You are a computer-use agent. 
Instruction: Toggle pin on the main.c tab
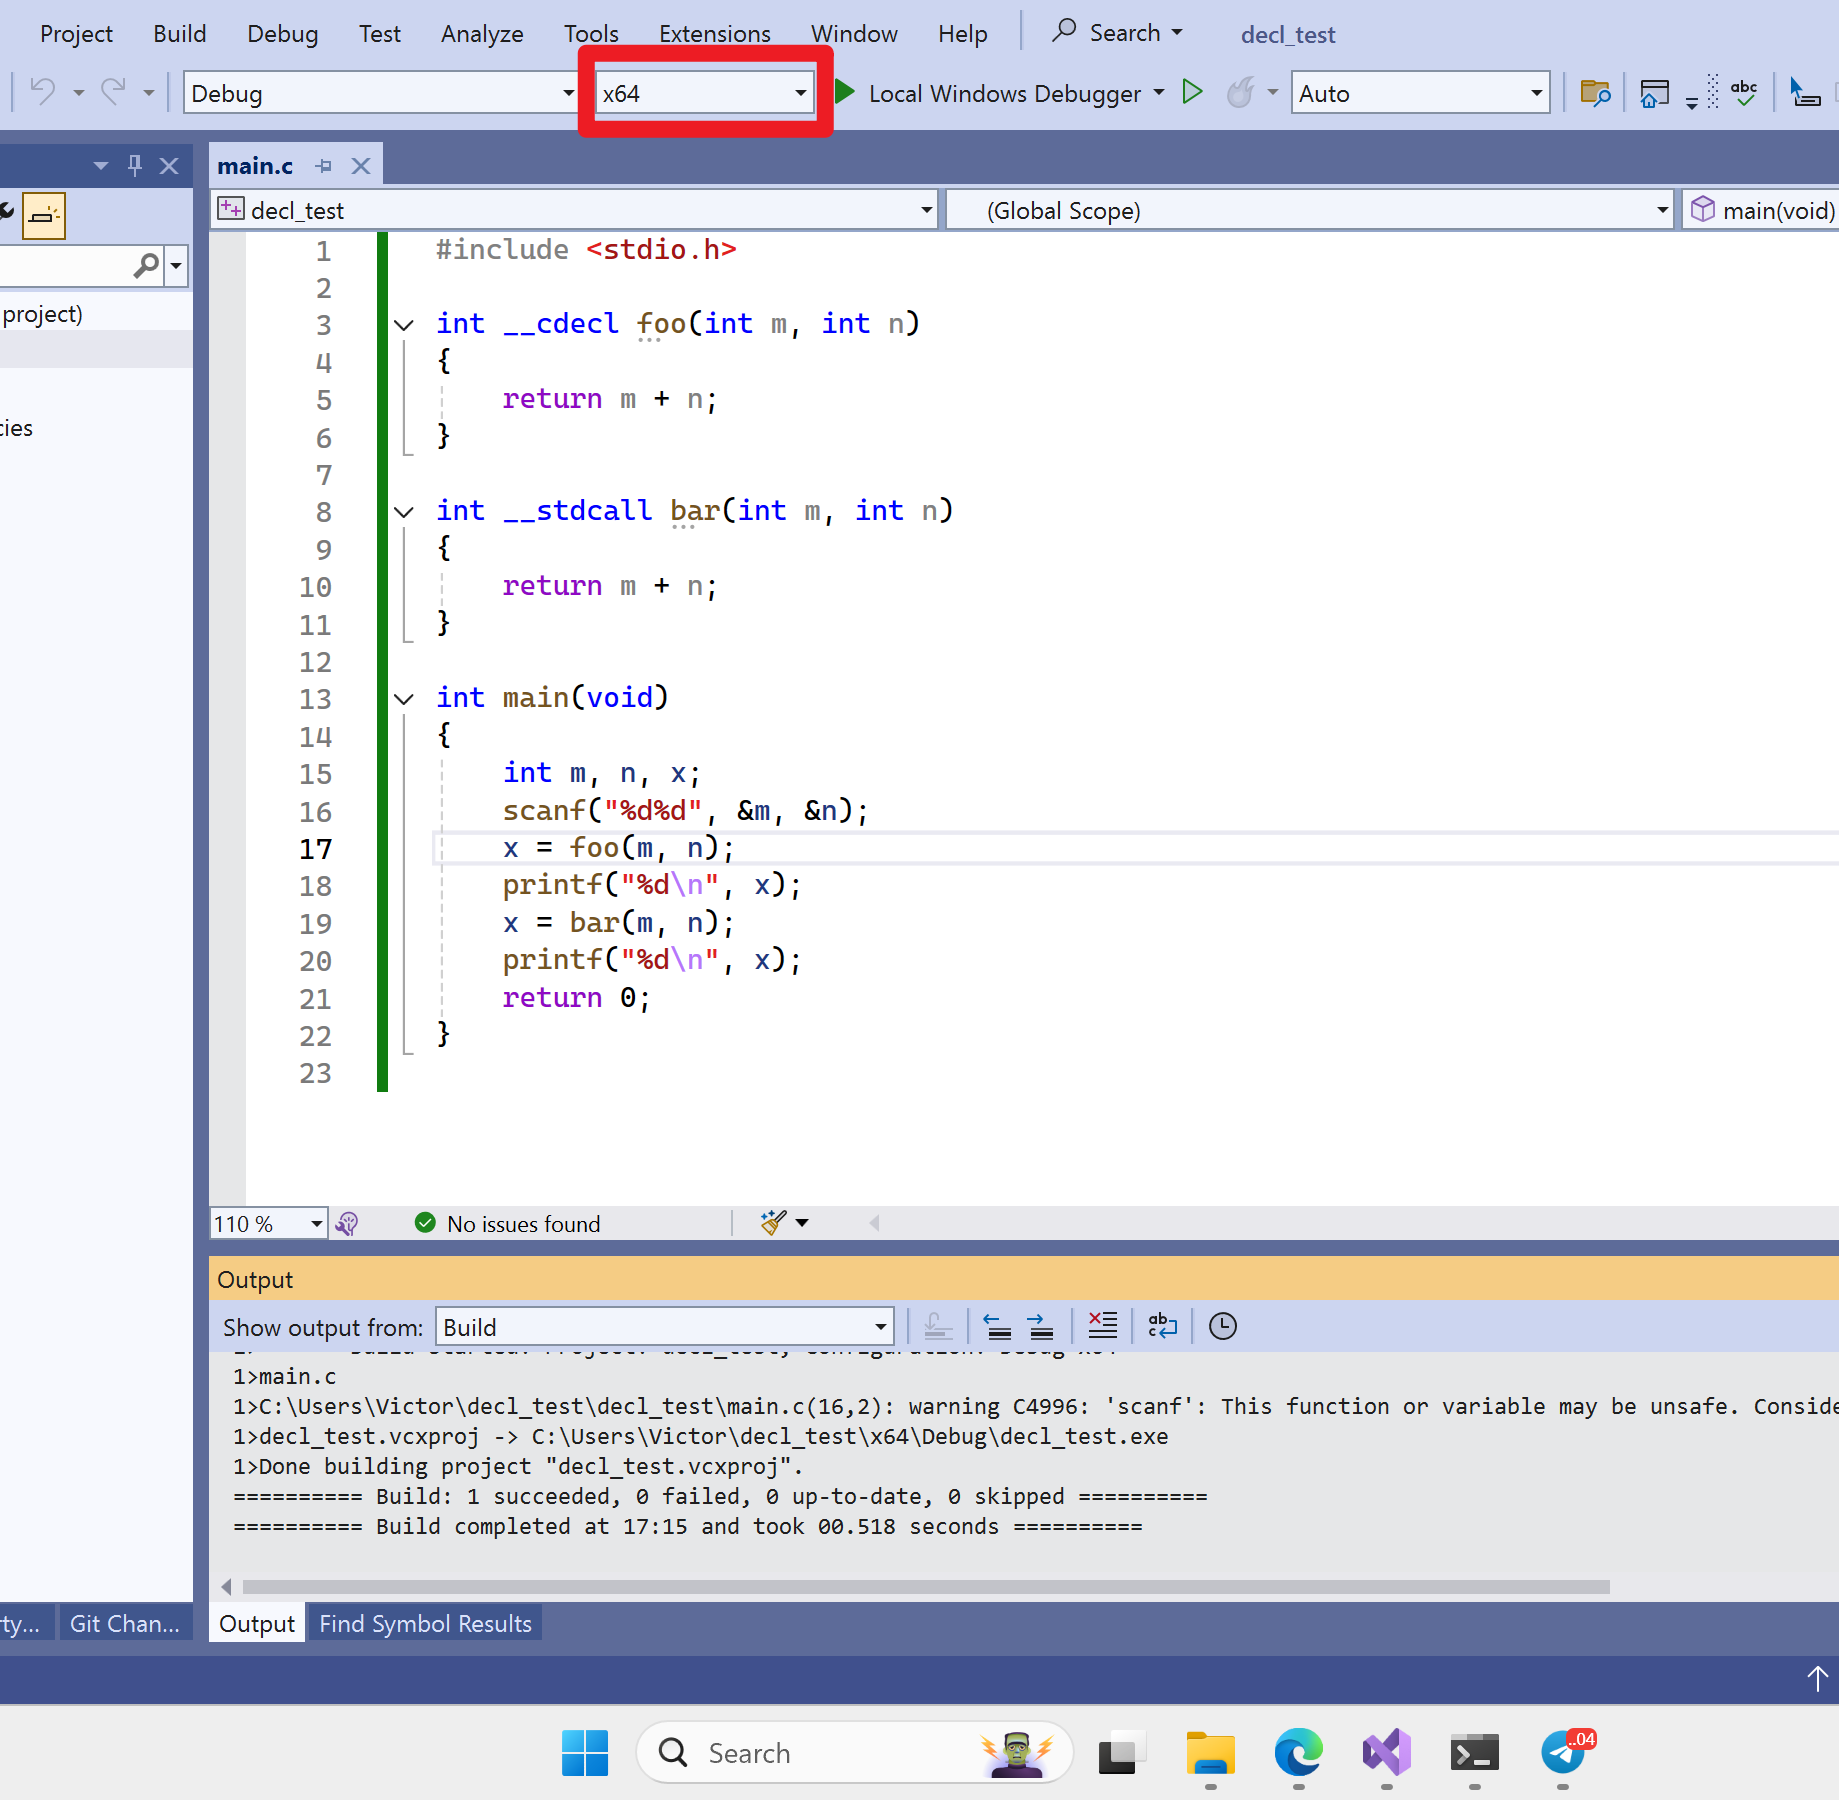[323, 166]
